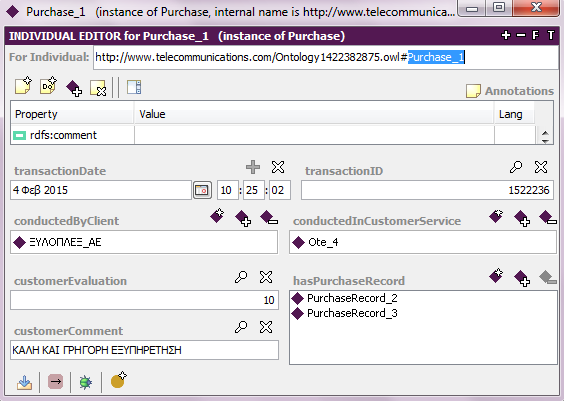Add existing instance to conductedInCustomerService
The image size is (564, 401).
(x=522, y=218)
